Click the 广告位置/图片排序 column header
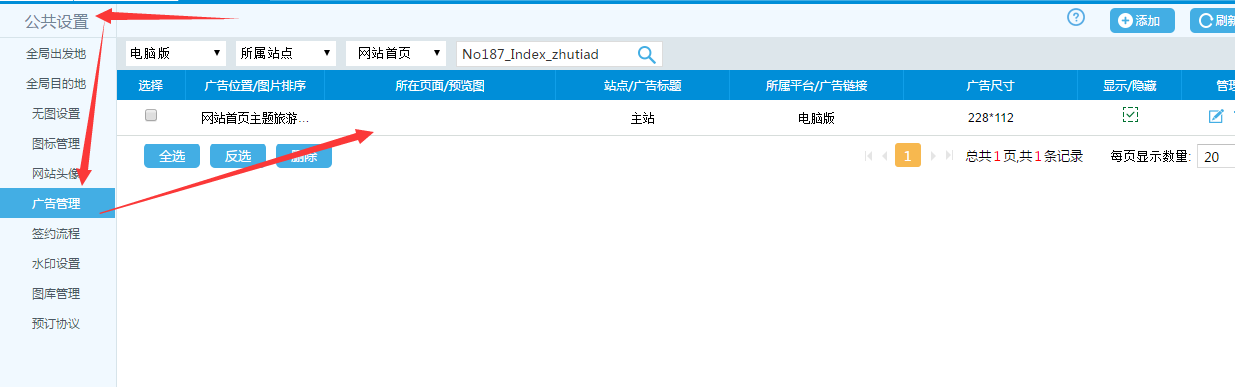Viewport: 1235px width, 387px height. [x=255, y=86]
